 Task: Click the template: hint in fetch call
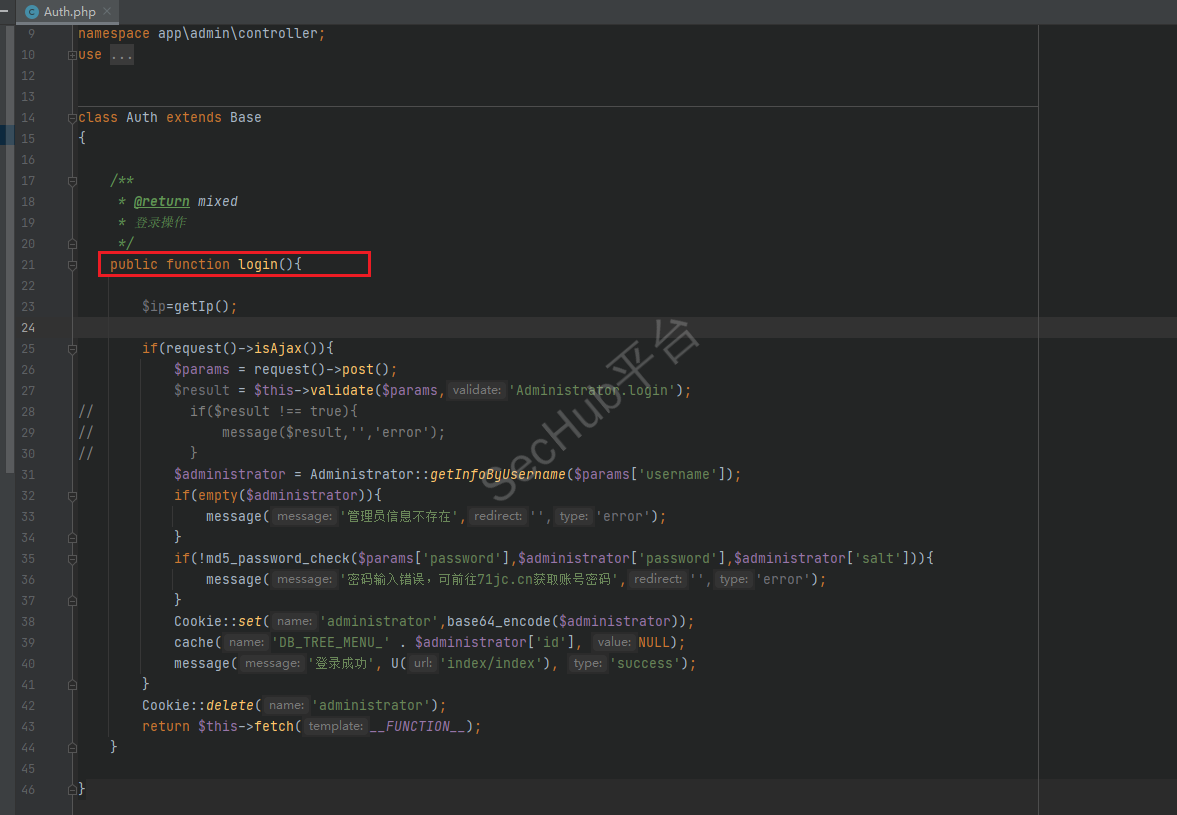(335, 727)
